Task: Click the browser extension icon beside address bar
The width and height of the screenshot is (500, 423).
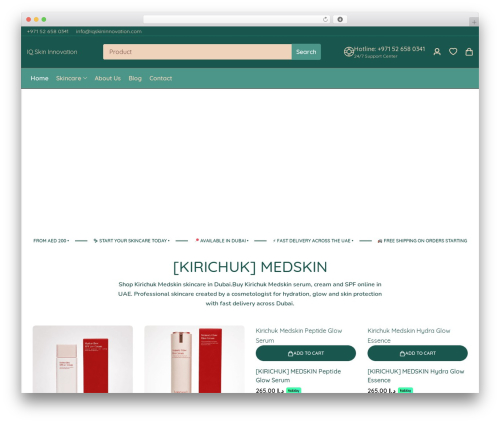Action: (x=340, y=19)
